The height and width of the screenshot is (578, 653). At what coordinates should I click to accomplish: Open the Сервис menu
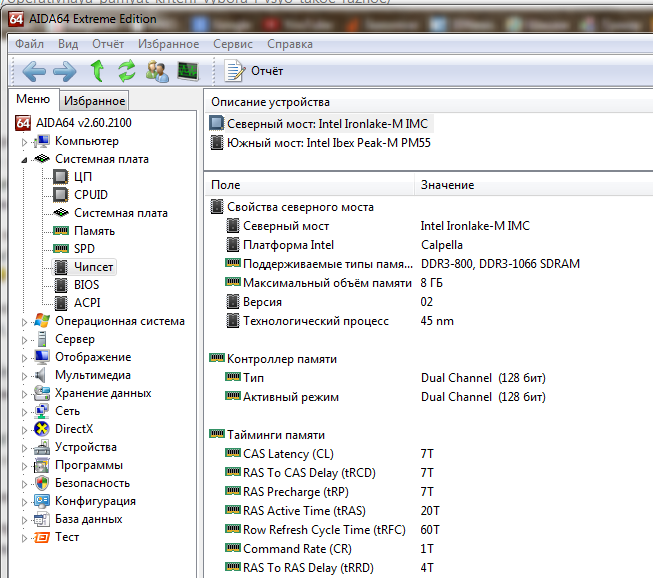233,44
